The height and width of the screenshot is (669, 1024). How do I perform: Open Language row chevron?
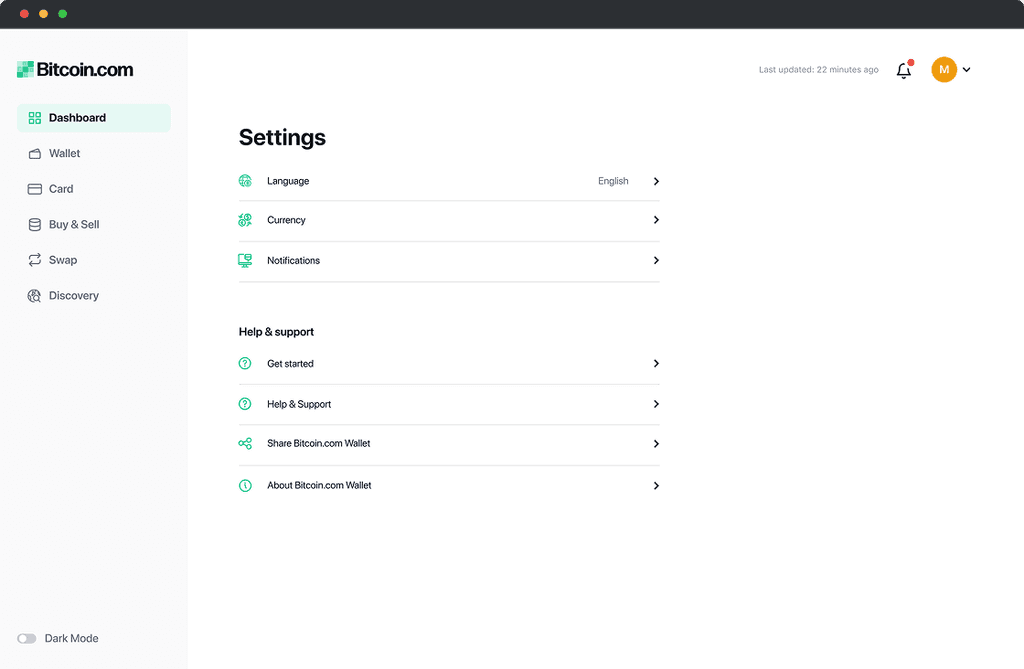(656, 181)
